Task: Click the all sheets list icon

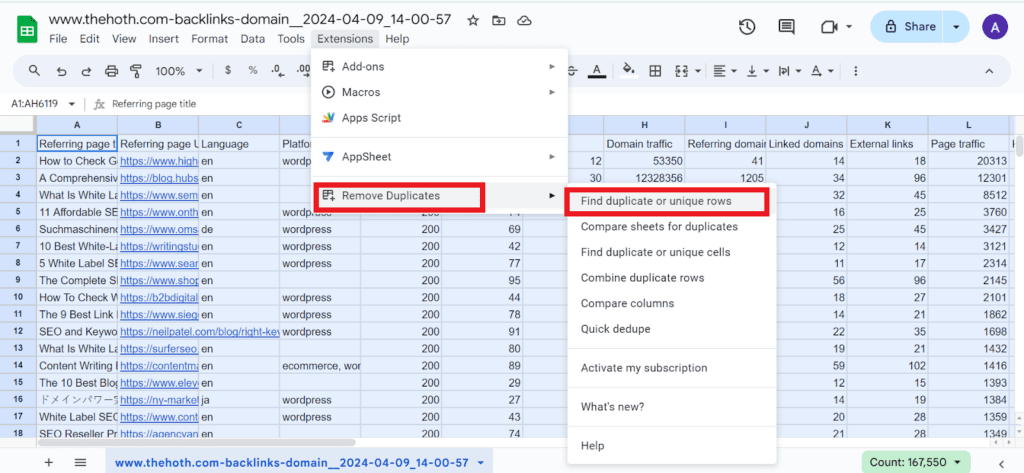Action: (80, 463)
